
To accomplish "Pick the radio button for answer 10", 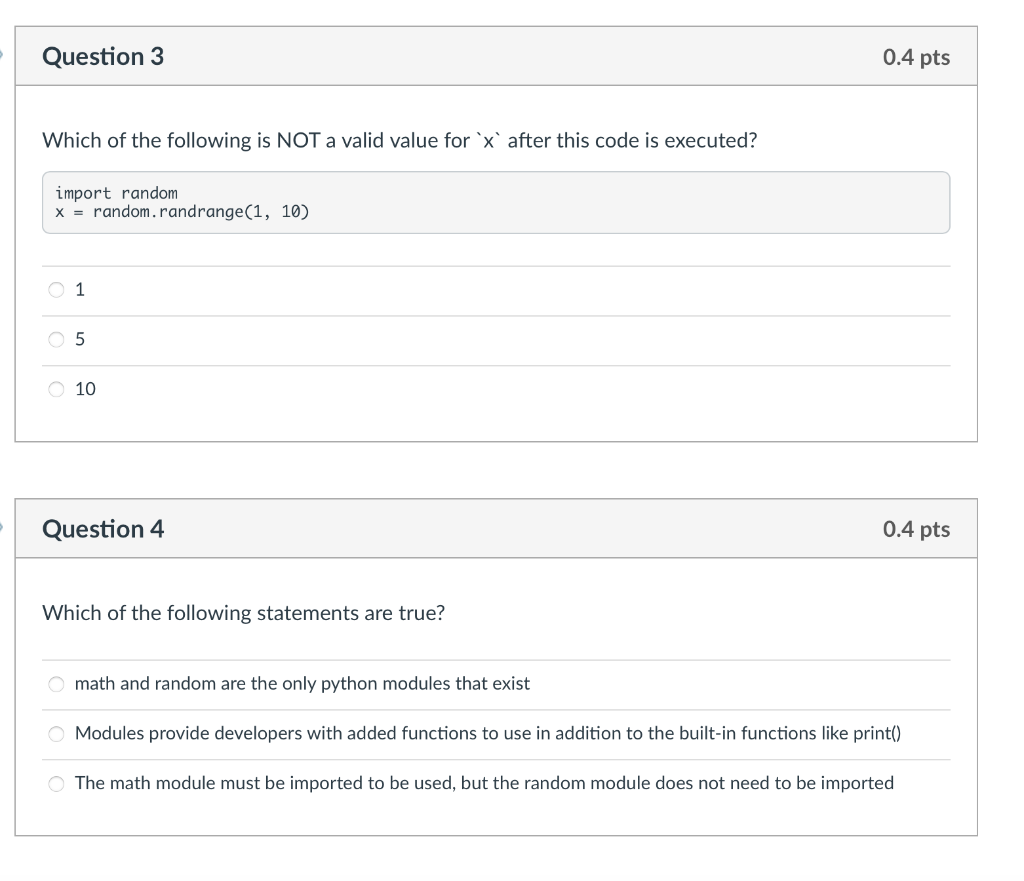I will (55, 389).
